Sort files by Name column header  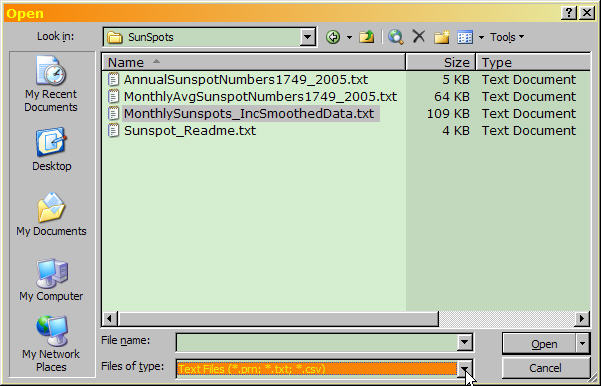tap(254, 62)
